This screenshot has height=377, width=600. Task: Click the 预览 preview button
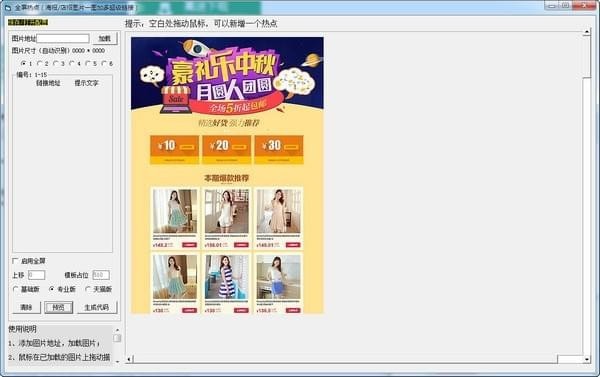59,307
